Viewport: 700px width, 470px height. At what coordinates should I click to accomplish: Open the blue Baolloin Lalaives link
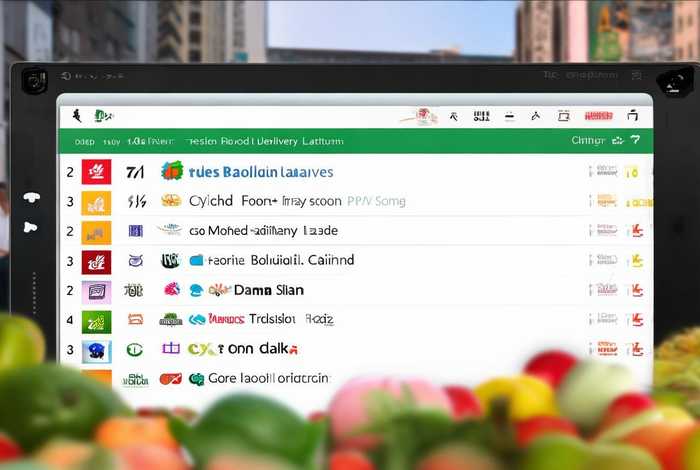[278, 172]
